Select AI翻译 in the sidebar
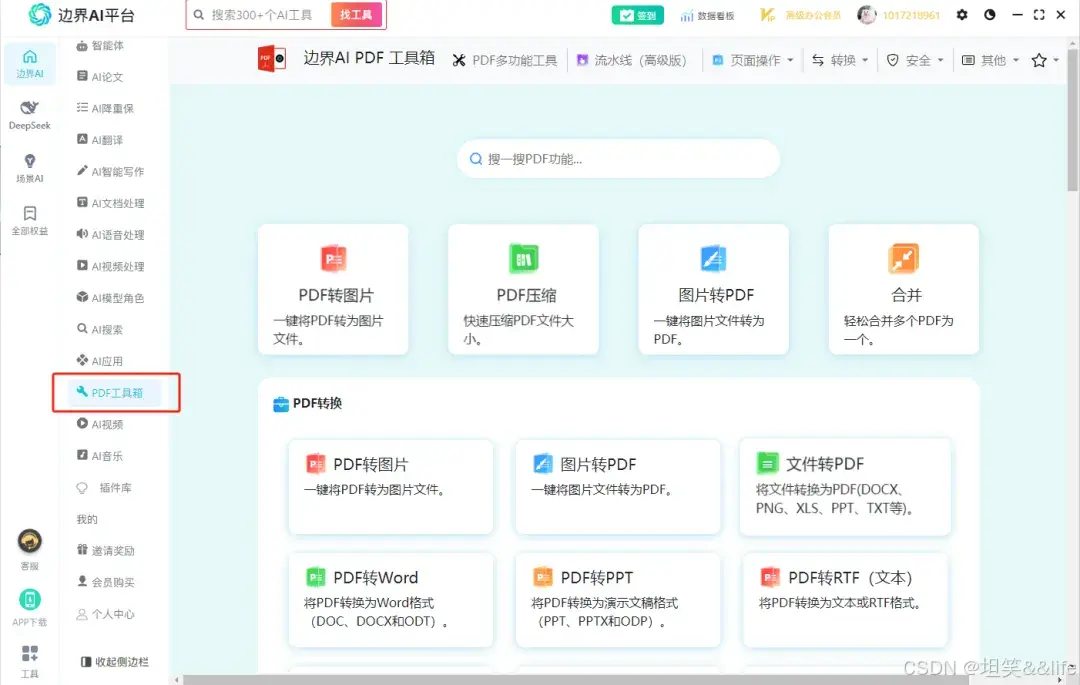This screenshot has height=685, width=1080. (101, 140)
